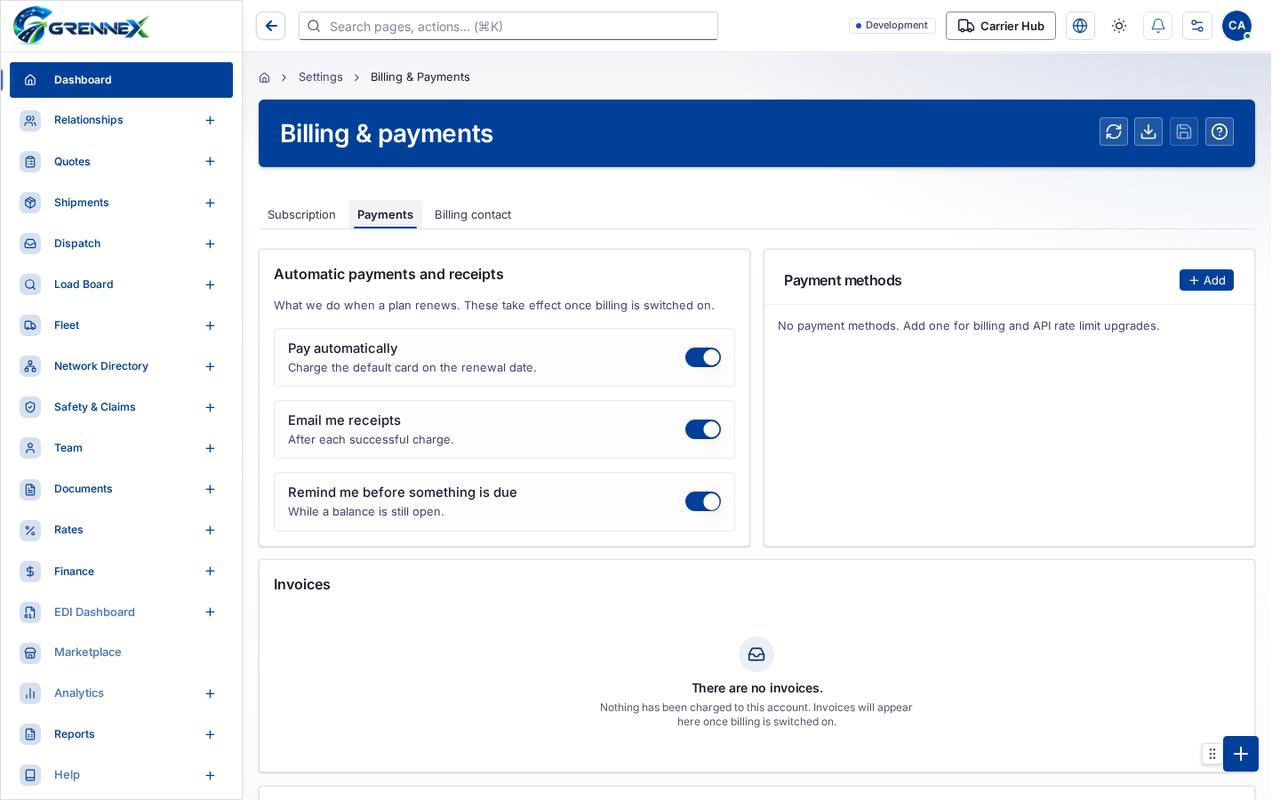Click the Grennex logo
Viewport: 1280px width, 800px height.
pos(81,26)
